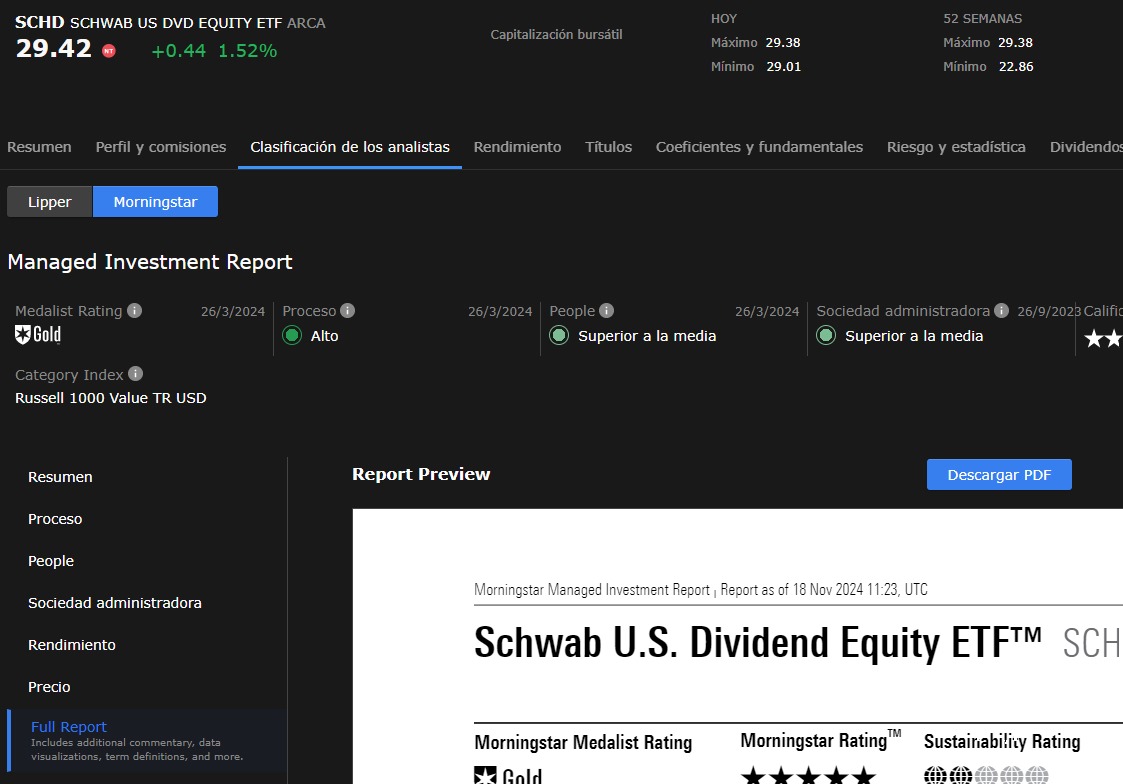Click the Gold medalist badge icon

[x=23, y=334]
